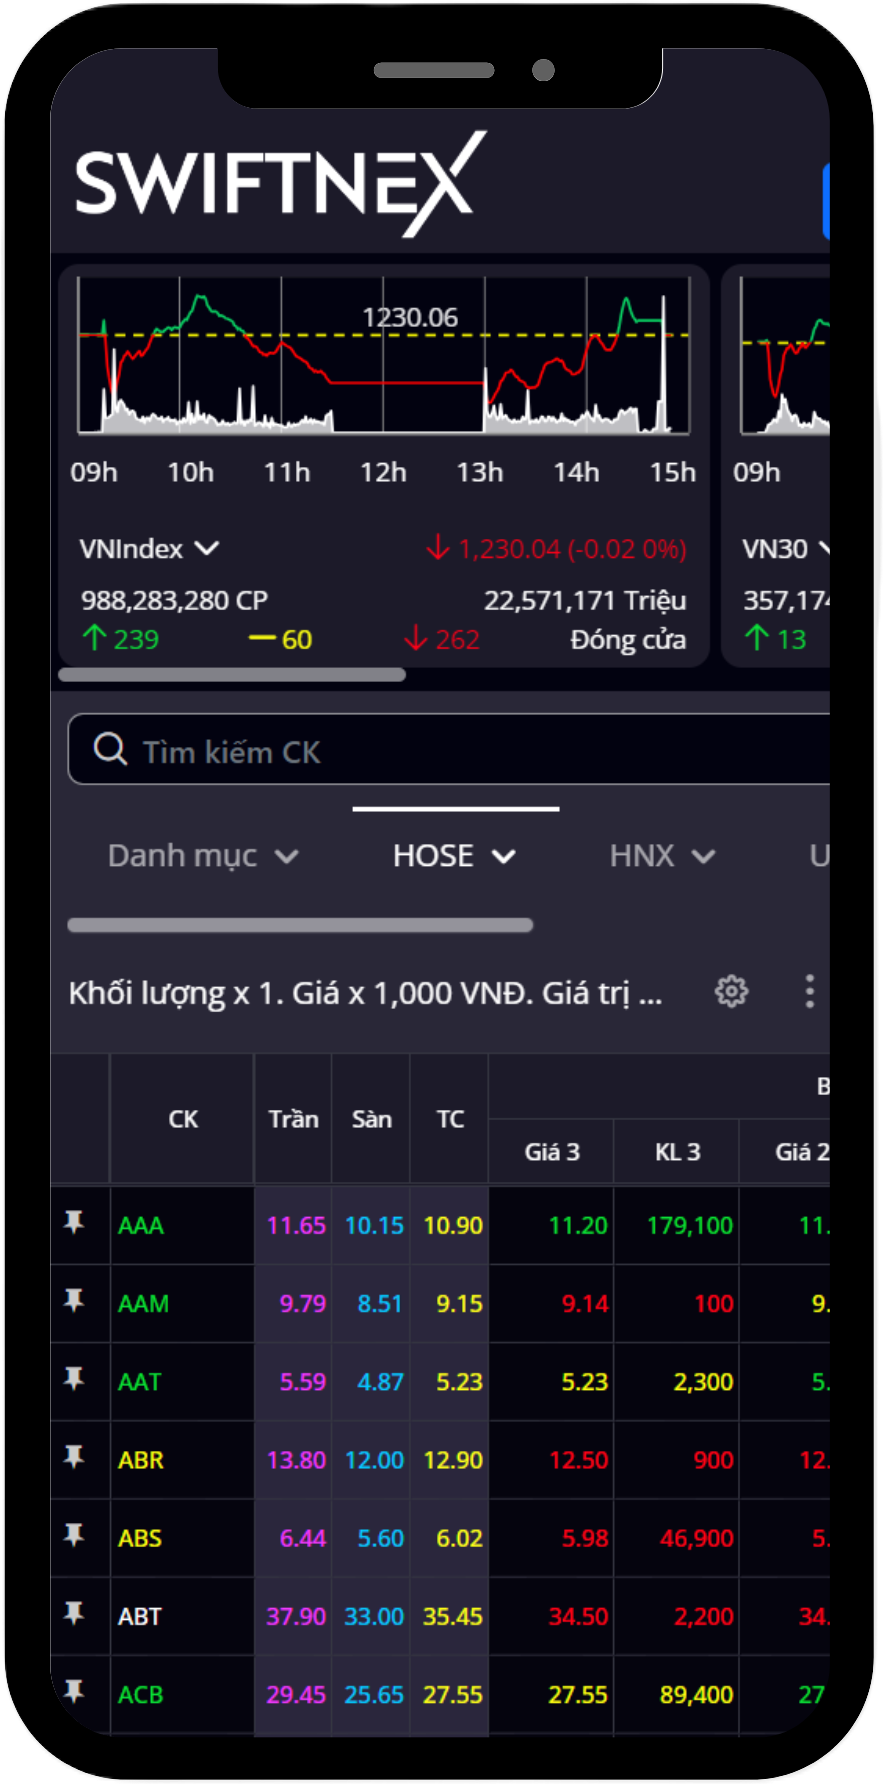Open table settings gear icon
The height and width of the screenshot is (1784, 883).
point(731,991)
